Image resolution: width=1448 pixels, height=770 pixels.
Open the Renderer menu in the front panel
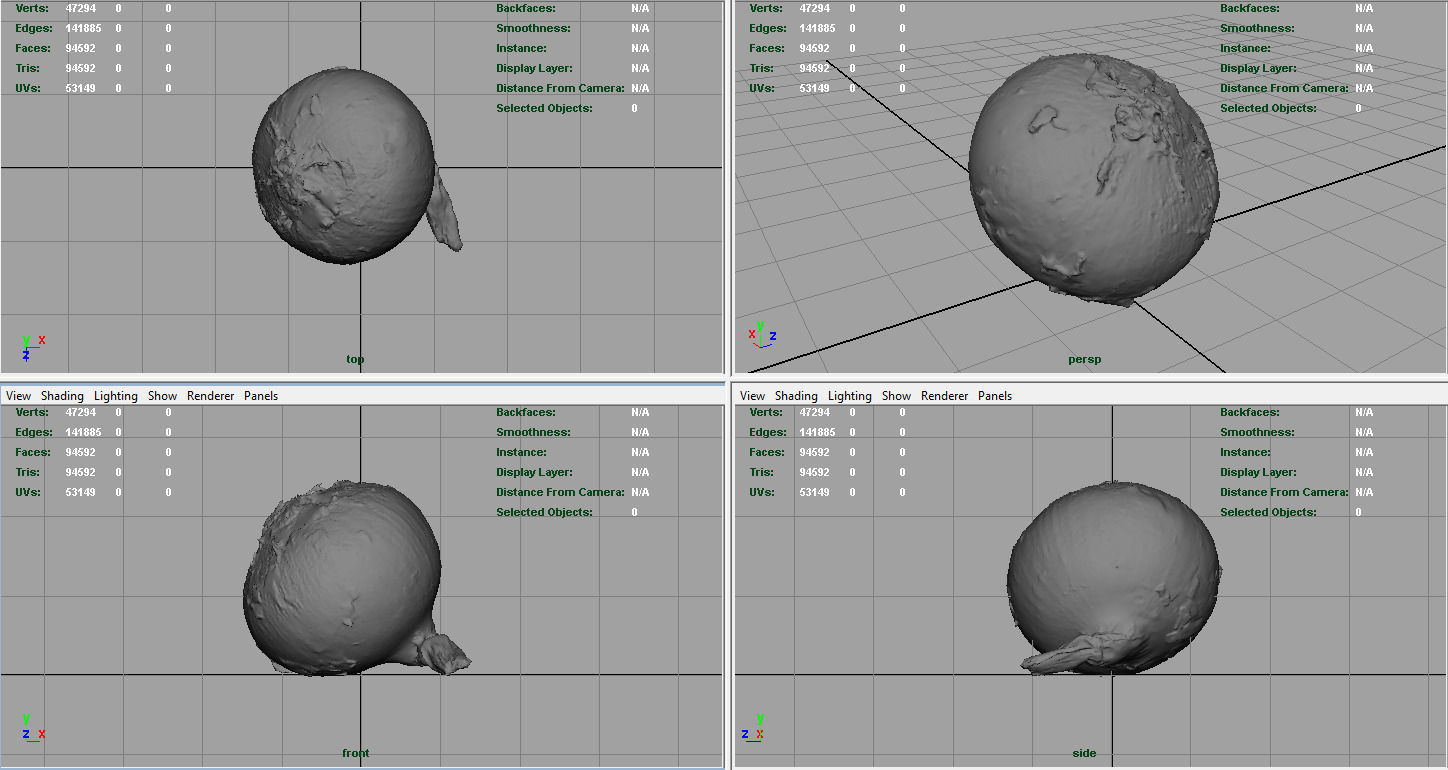coord(210,396)
